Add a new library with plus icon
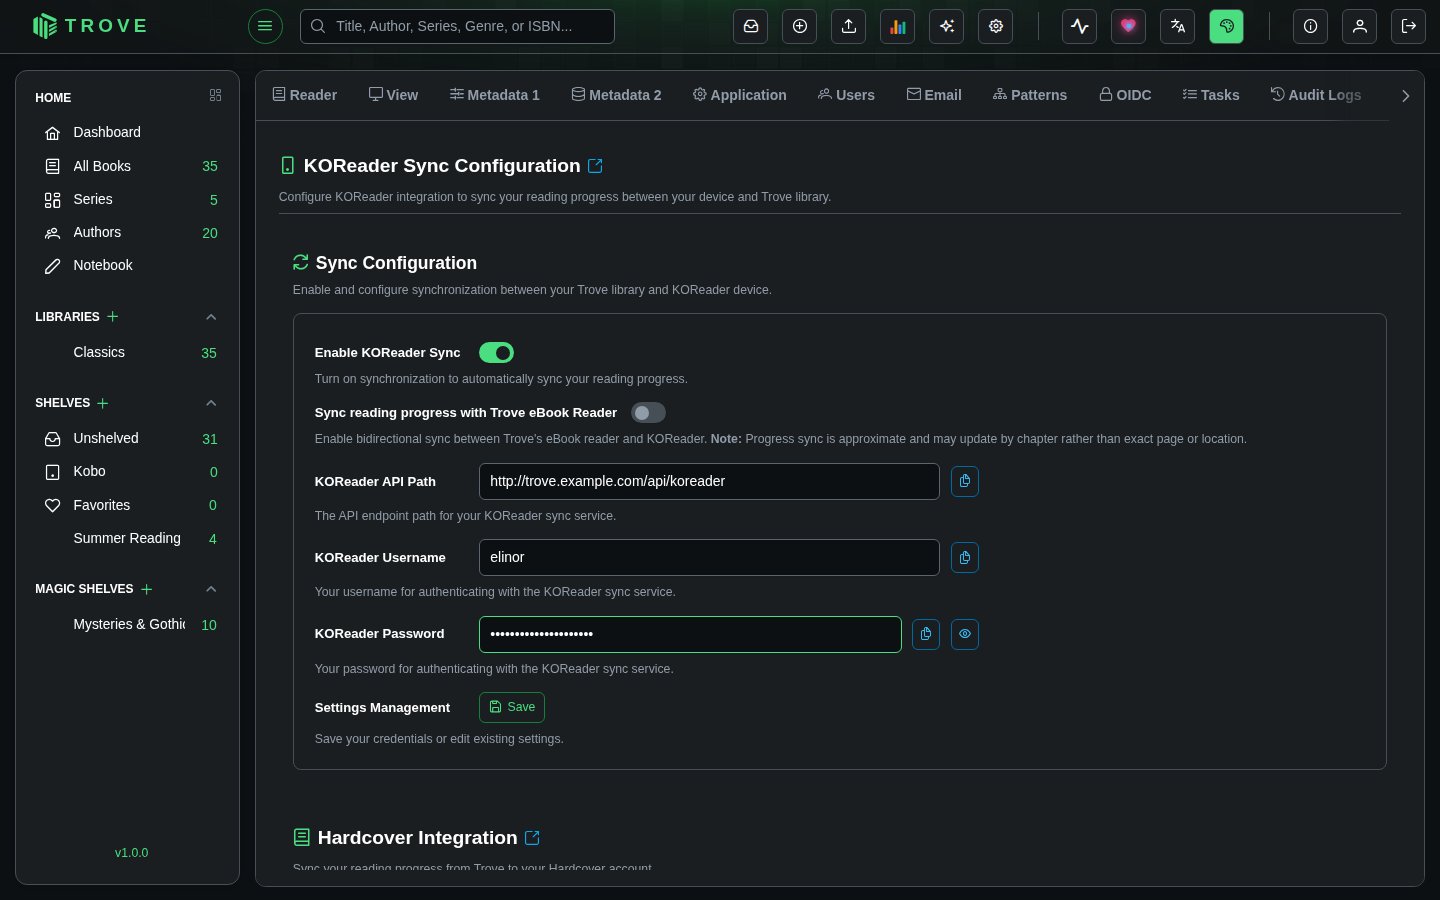 point(113,316)
